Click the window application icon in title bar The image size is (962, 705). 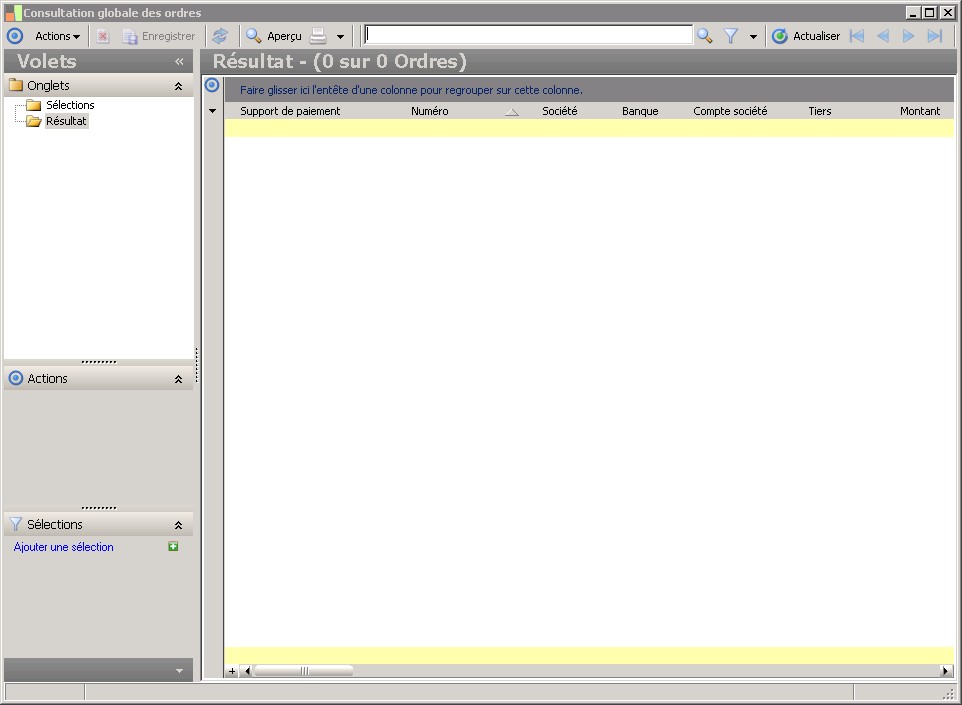[x=13, y=12]
